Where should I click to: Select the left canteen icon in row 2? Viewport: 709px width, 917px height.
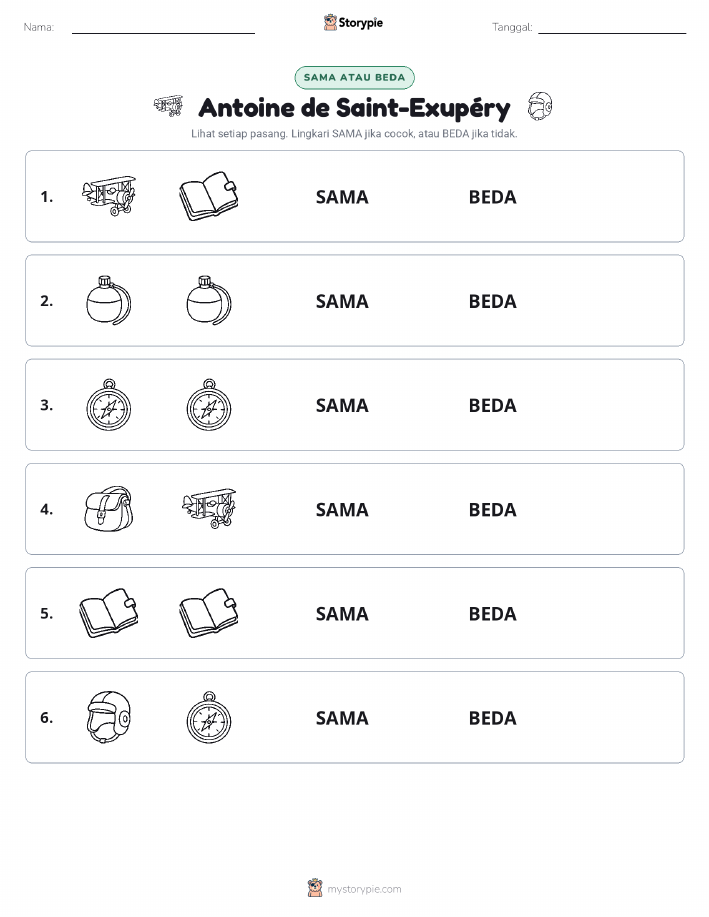(x=109, y=301)
